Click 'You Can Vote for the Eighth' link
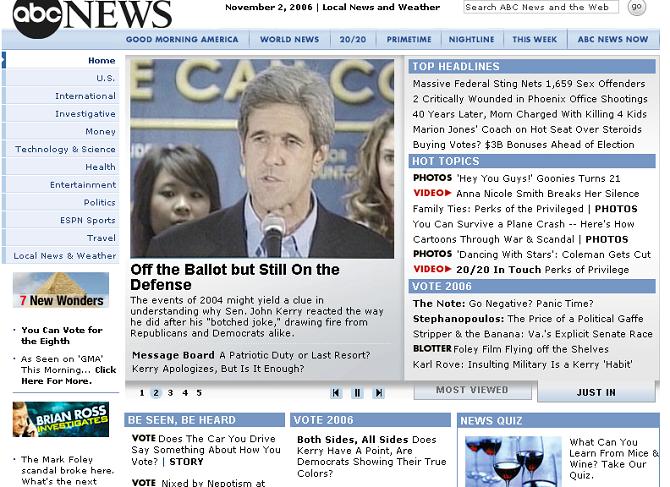 tap(62, 335)
